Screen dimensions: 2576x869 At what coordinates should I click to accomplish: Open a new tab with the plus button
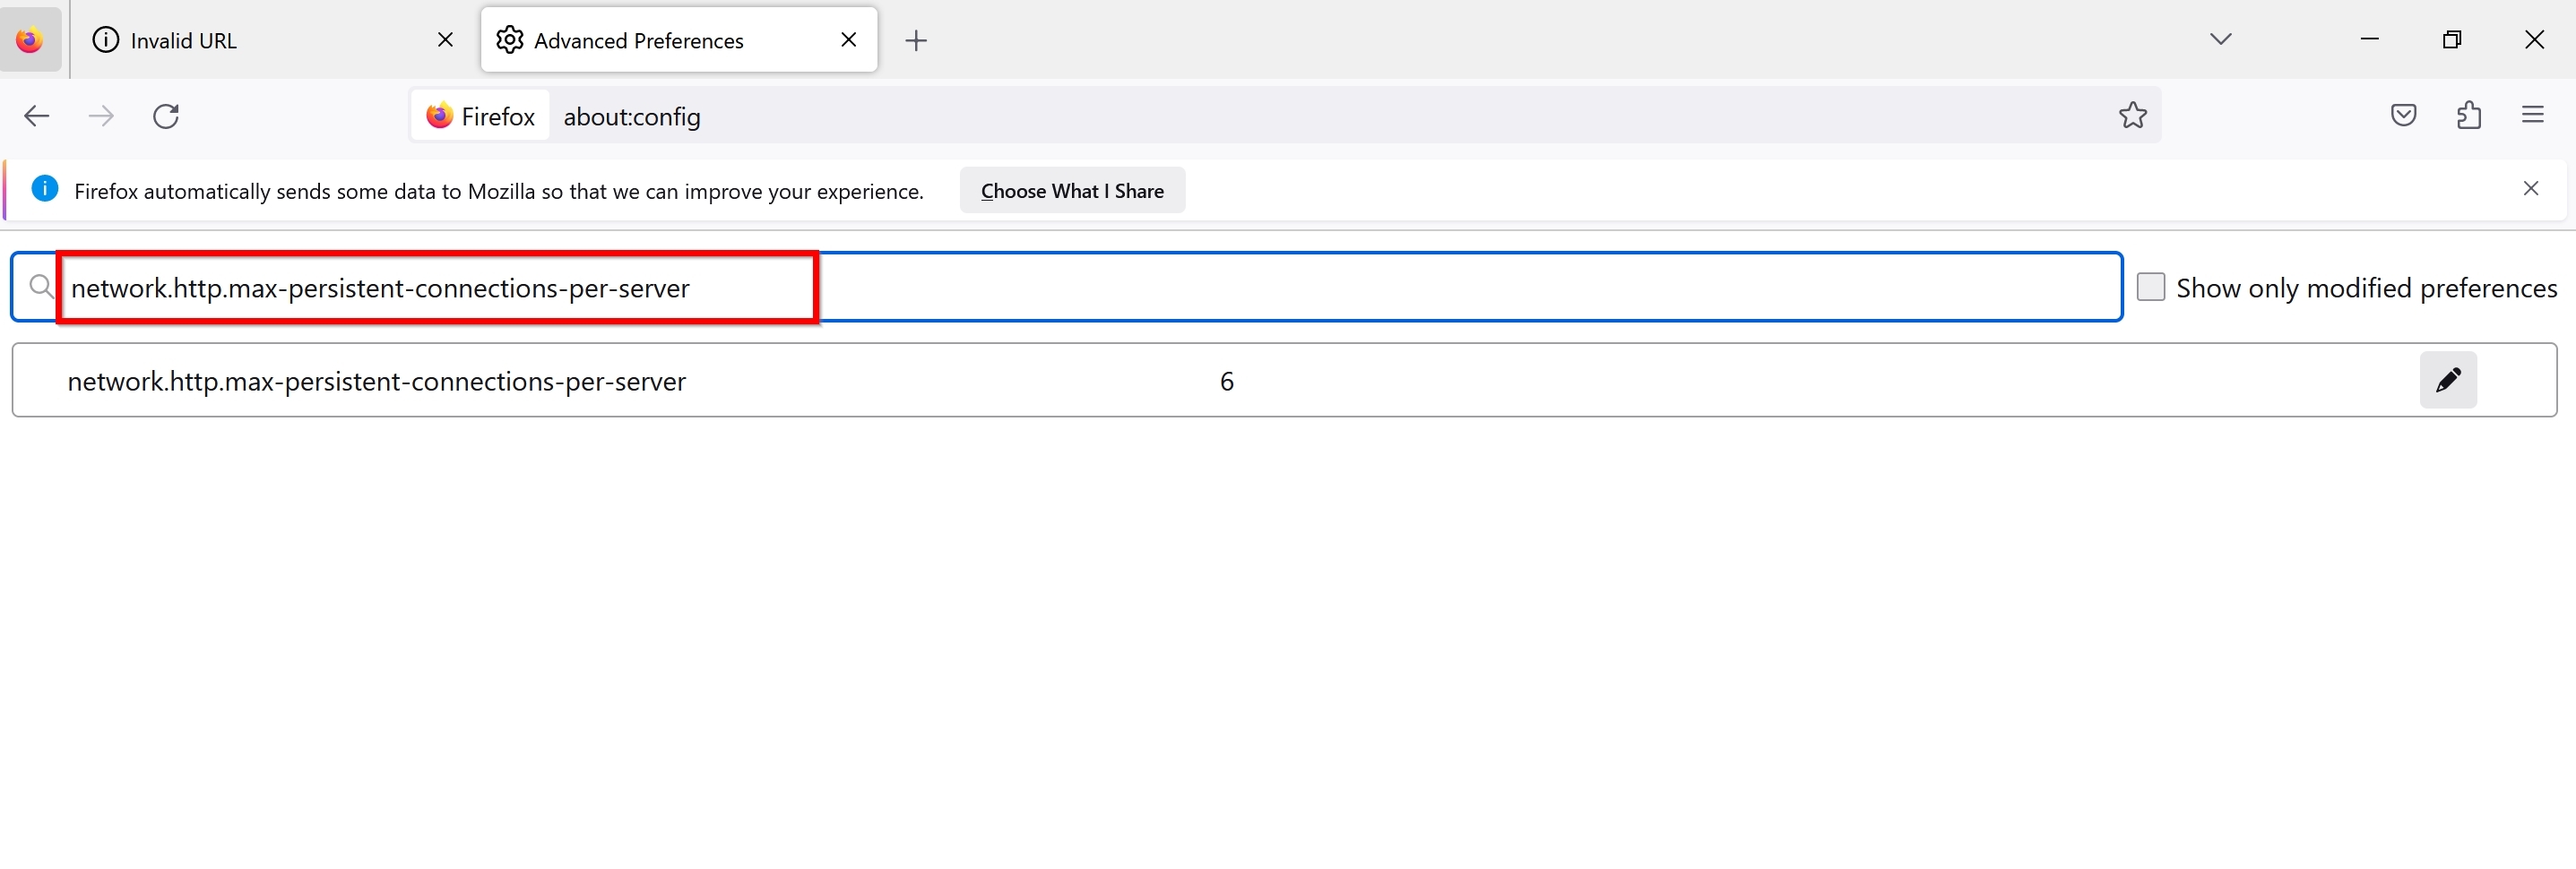[915, 40]
